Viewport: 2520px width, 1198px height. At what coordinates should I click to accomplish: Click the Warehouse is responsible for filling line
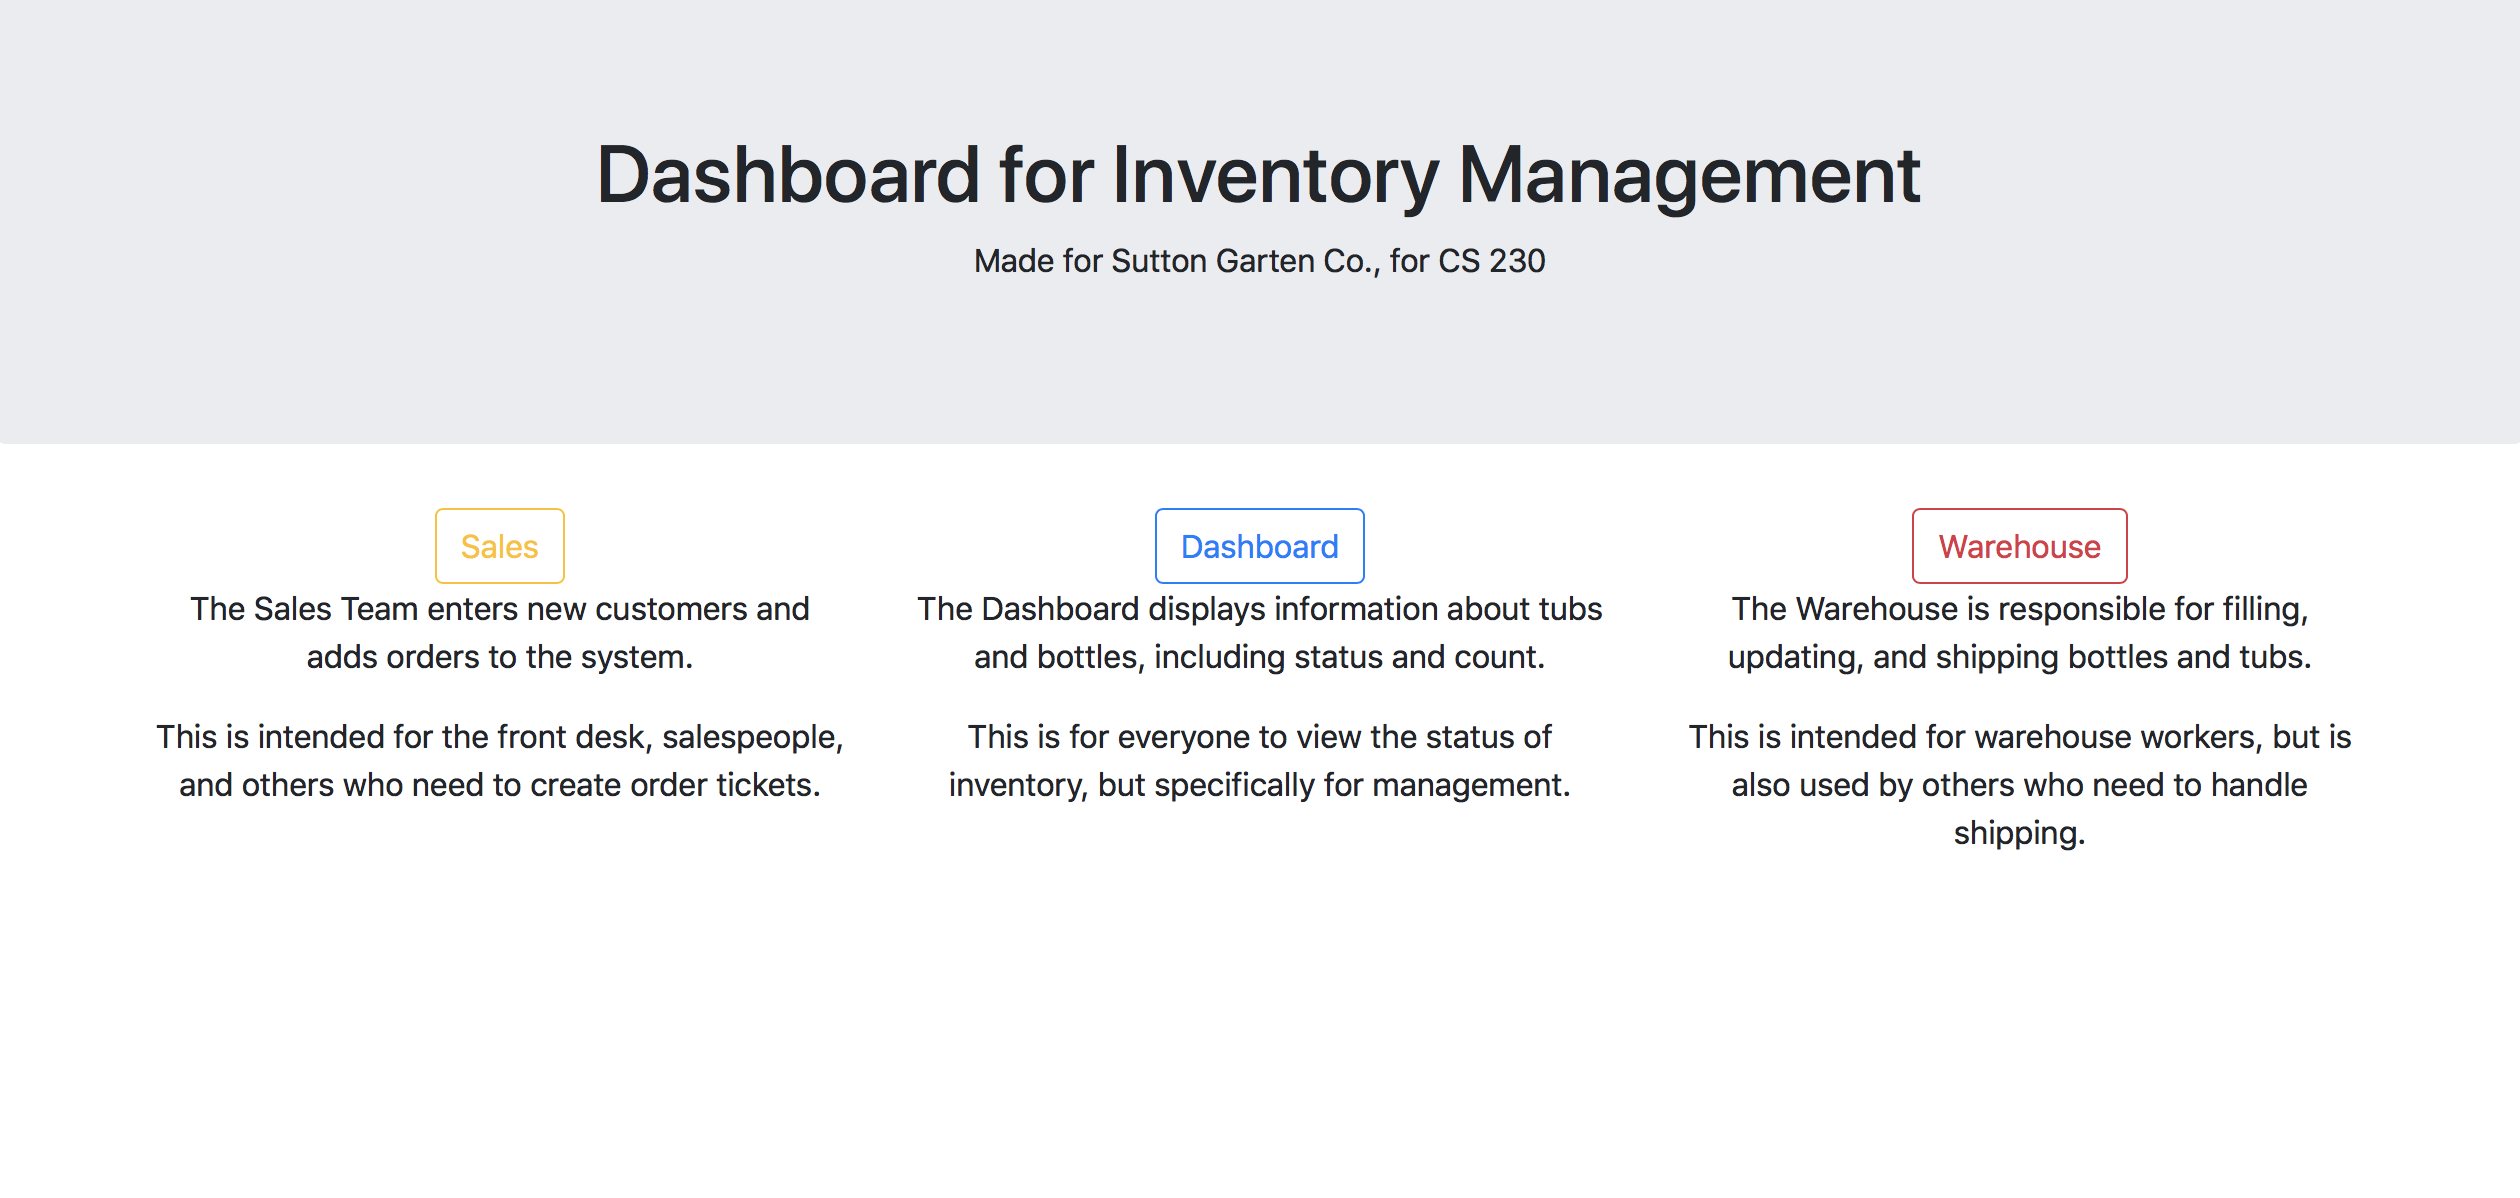[2019, 609]
